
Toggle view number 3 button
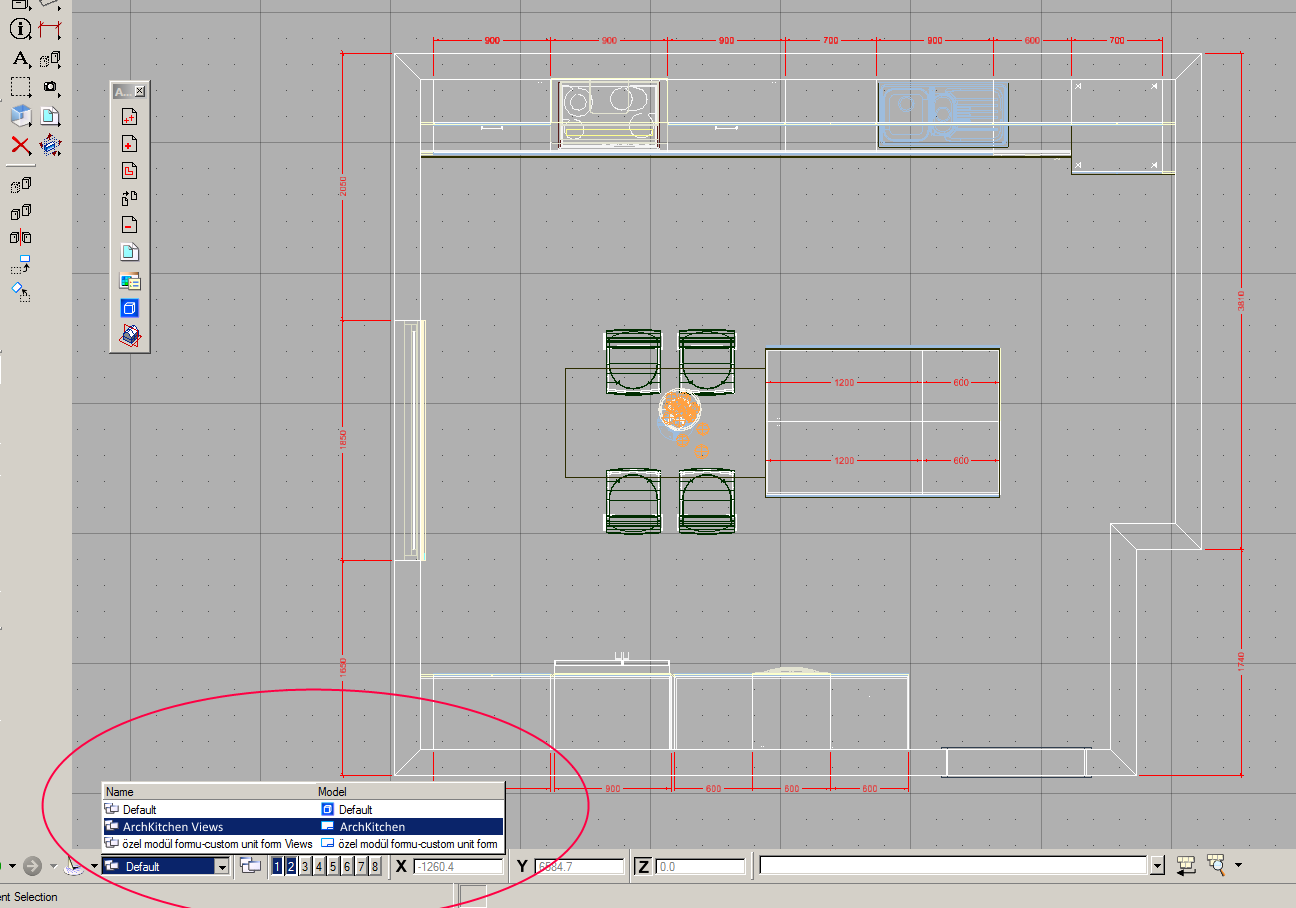[305, 866]
